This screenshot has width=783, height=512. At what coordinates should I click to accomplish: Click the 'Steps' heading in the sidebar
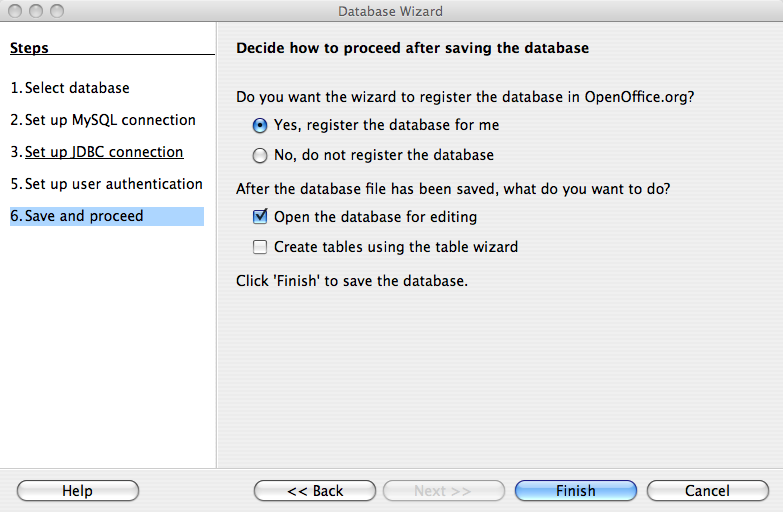pos(29,48)
